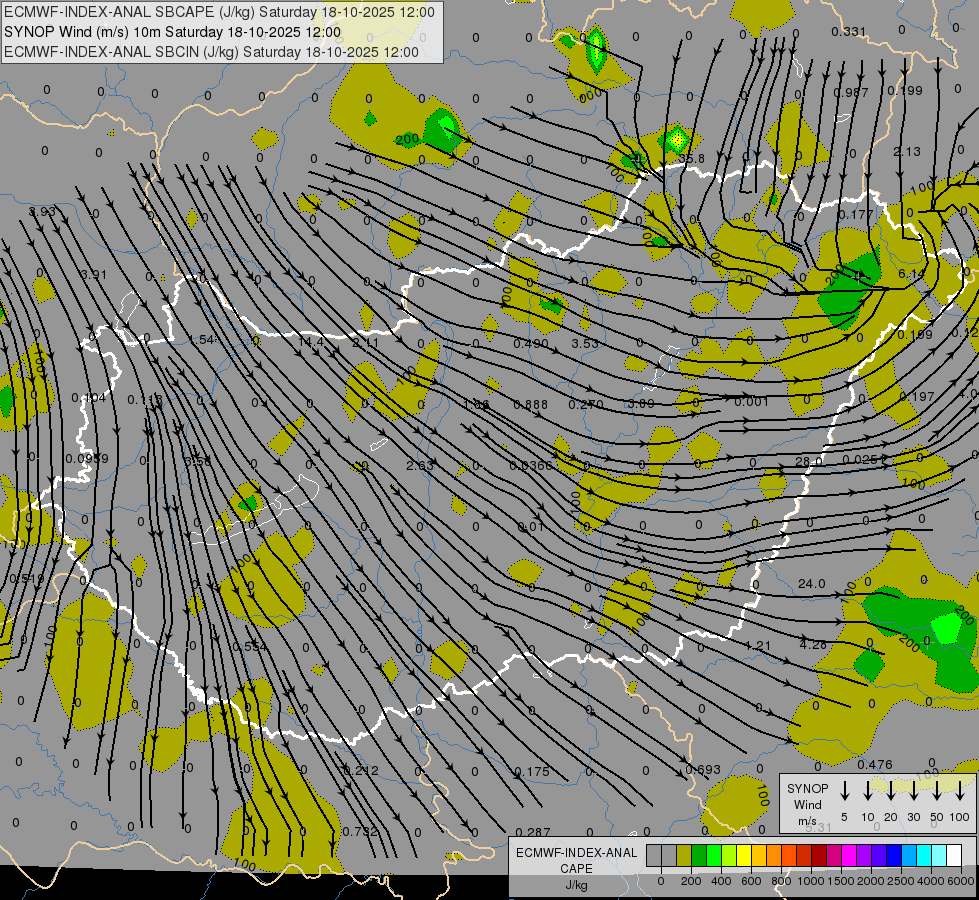Click the 1000 scale value in CAPE legend
The height and width of the screenshot is (900, 979).
810,881
